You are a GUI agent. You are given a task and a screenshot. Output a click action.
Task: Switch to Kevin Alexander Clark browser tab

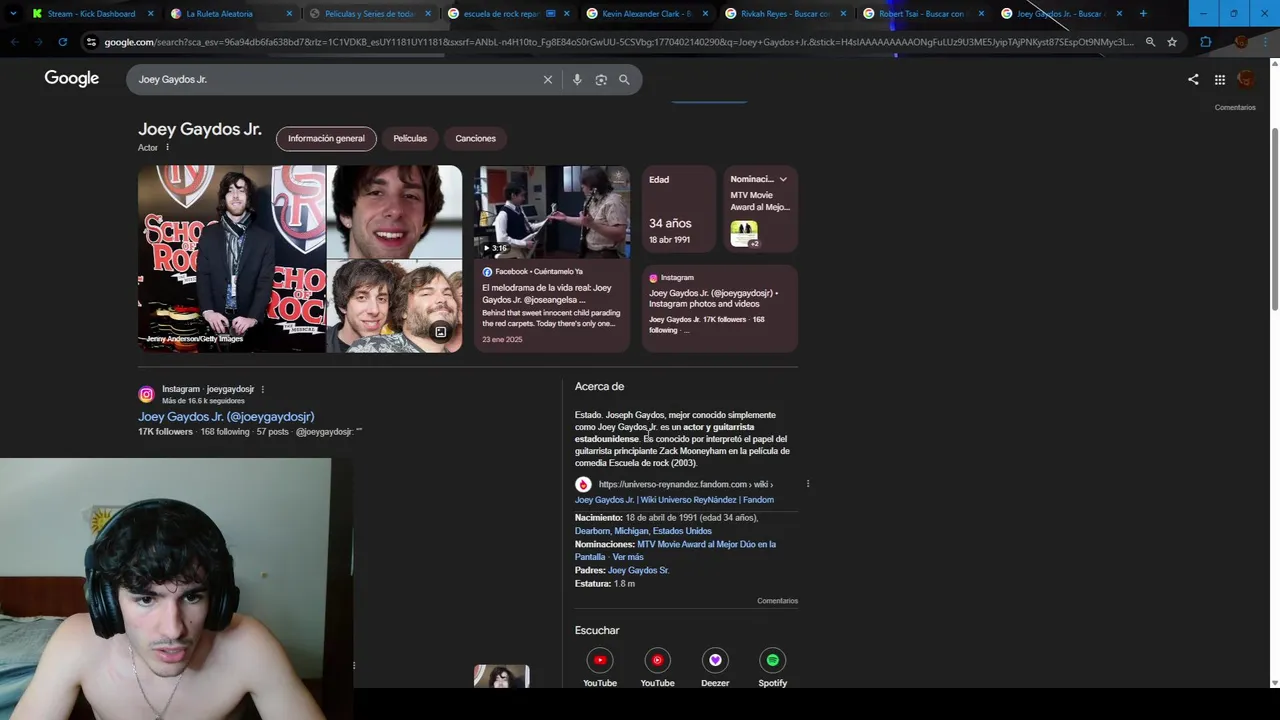tap(647, 14)
